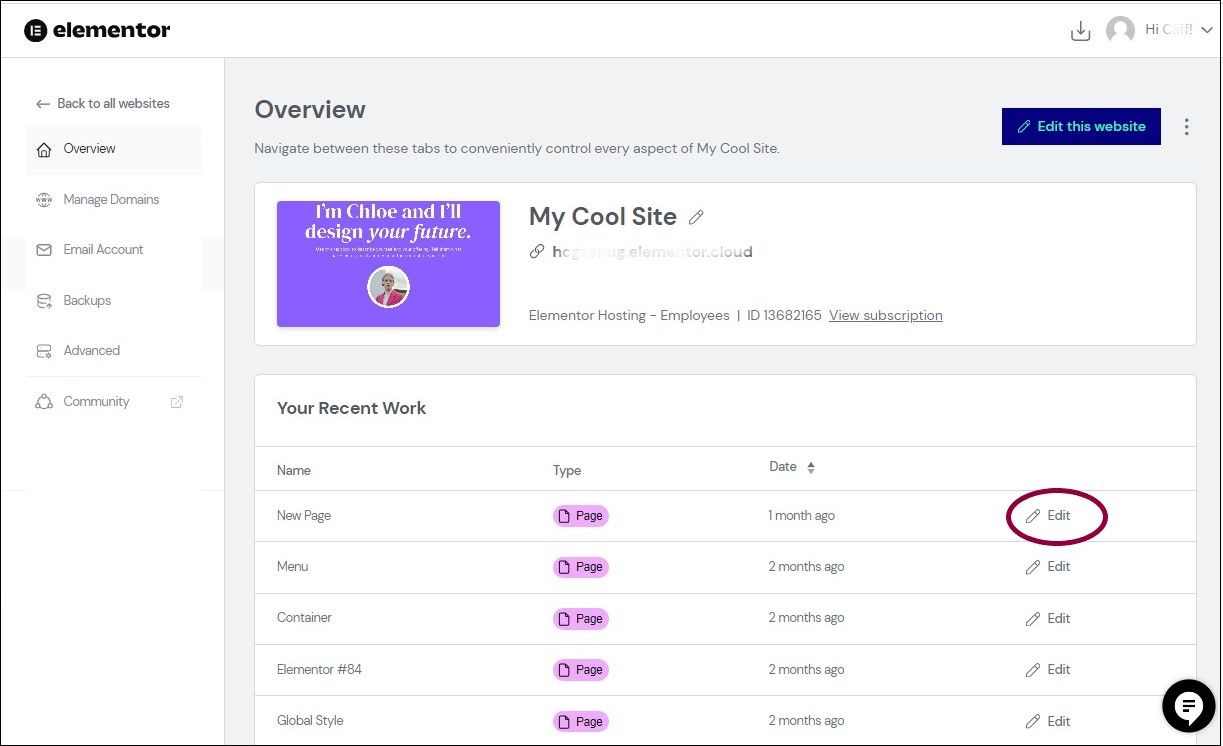
Task: Open the chat support bubble
Action: [1189, 707]
